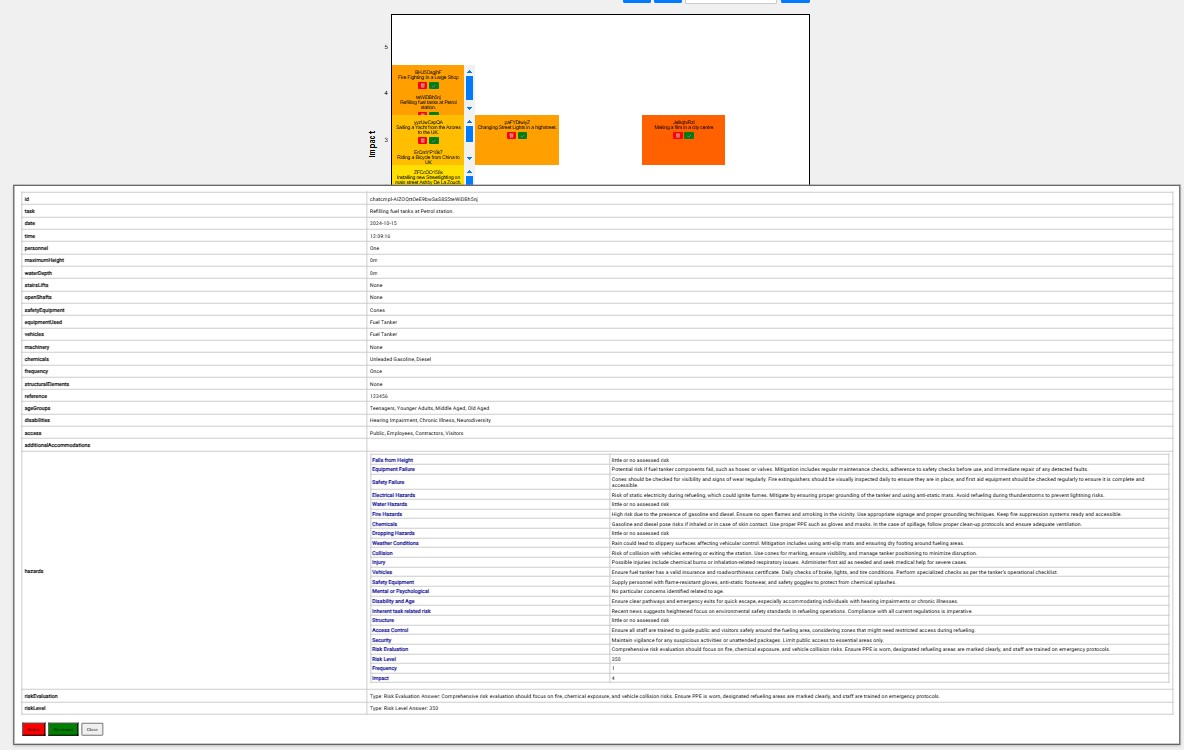The image size is (1184, 750).
Task: Select Installing new Streetlighting card
Action: (x=428, y=177)
